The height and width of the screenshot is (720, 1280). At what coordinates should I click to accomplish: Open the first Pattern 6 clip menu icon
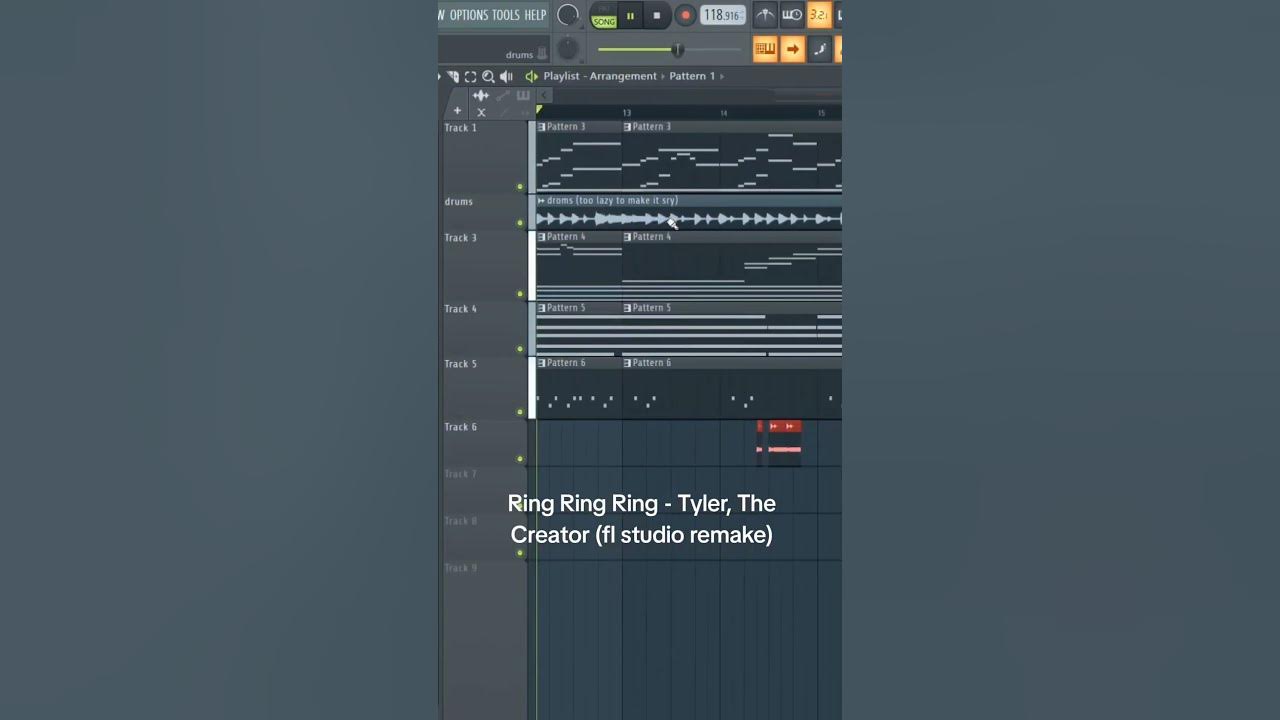[x=542, y=363]
